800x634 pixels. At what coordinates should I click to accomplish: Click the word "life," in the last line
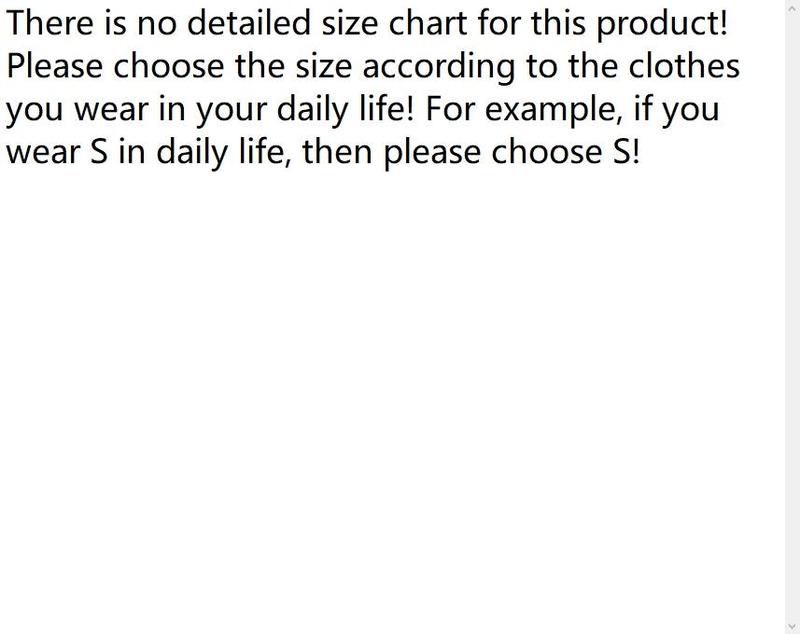point(265,152)
